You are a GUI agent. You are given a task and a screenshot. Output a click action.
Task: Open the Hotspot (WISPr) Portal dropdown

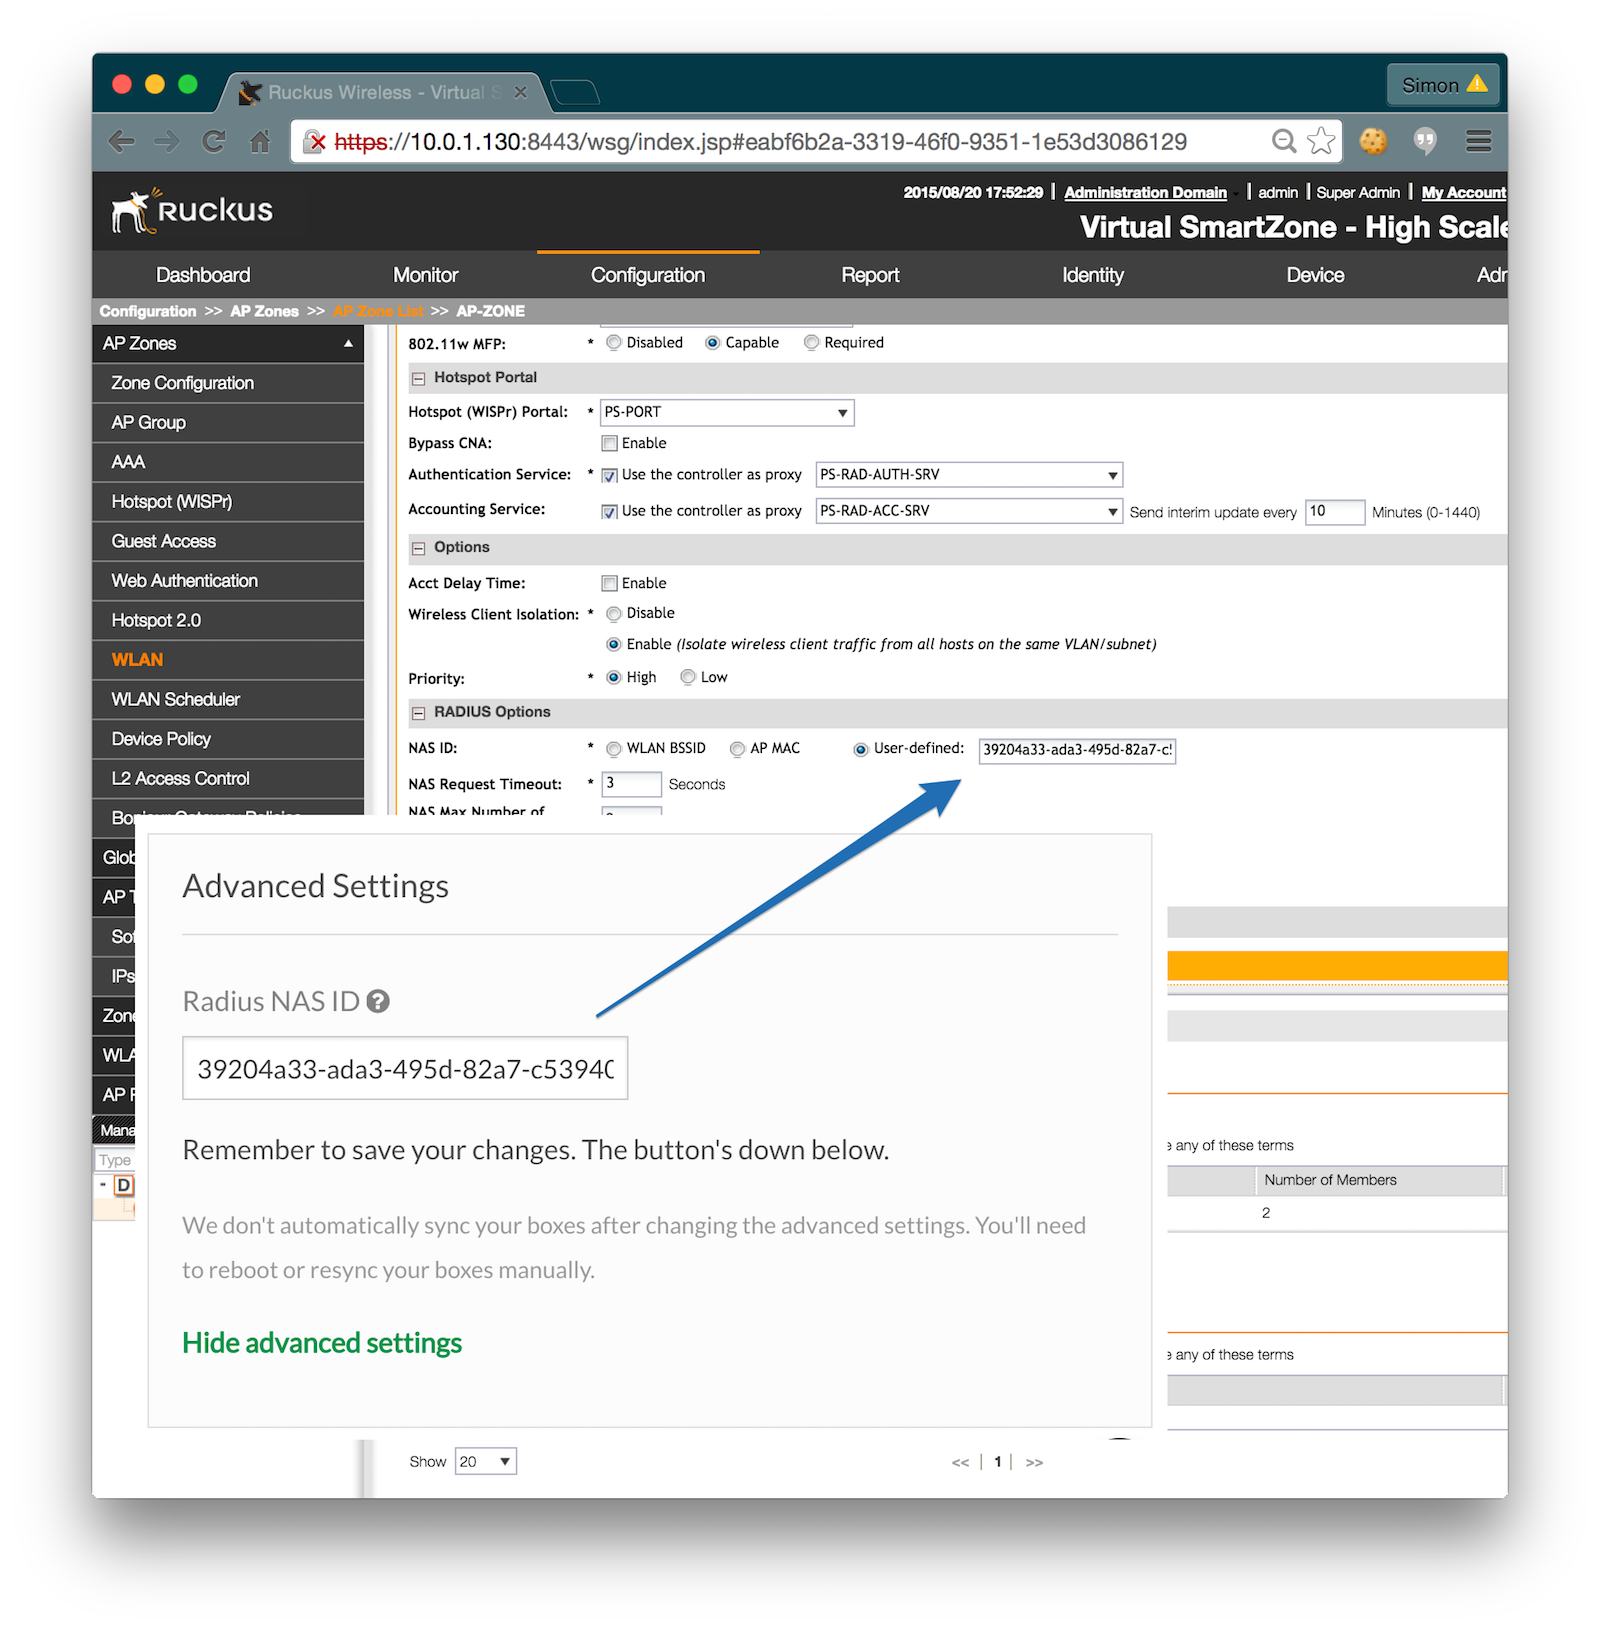[727, 412]
